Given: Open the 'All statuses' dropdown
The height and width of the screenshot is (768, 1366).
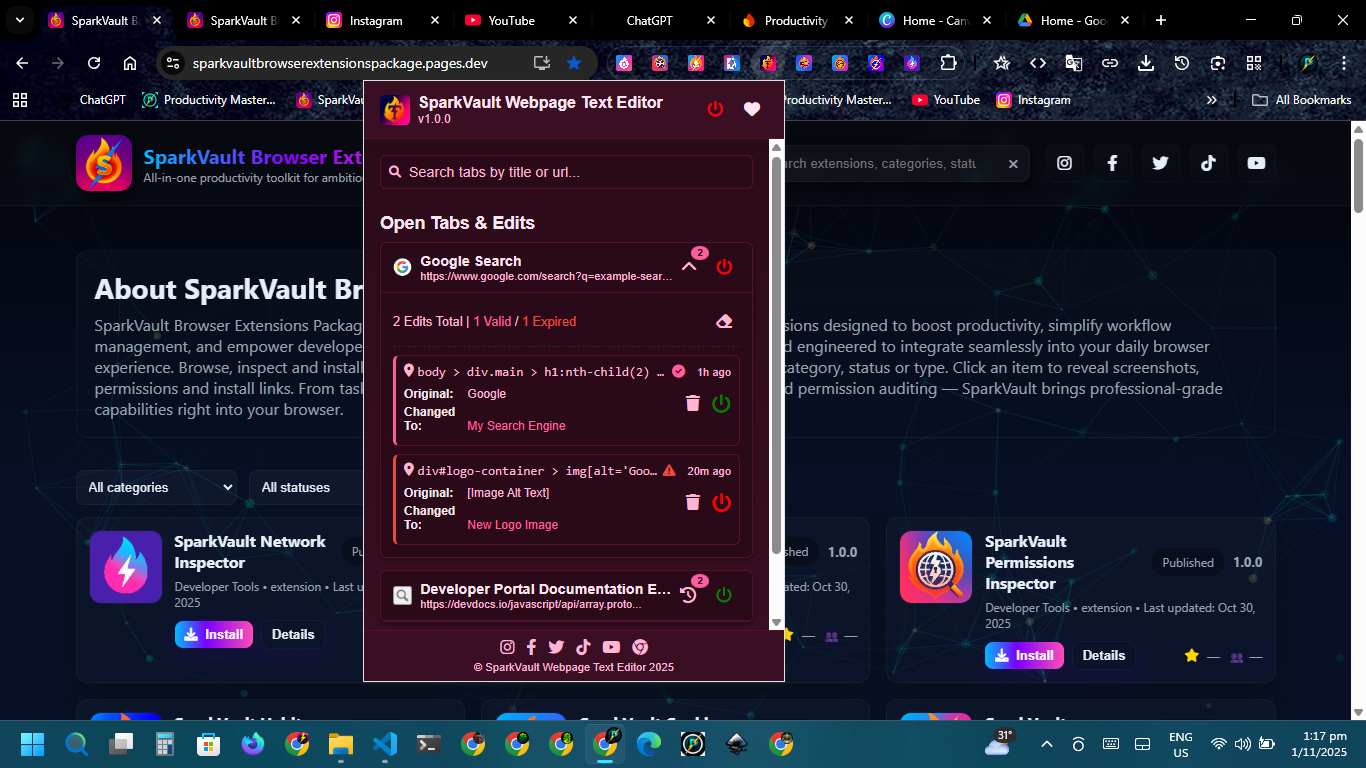Looking at the screenshot, I should 305,487.
